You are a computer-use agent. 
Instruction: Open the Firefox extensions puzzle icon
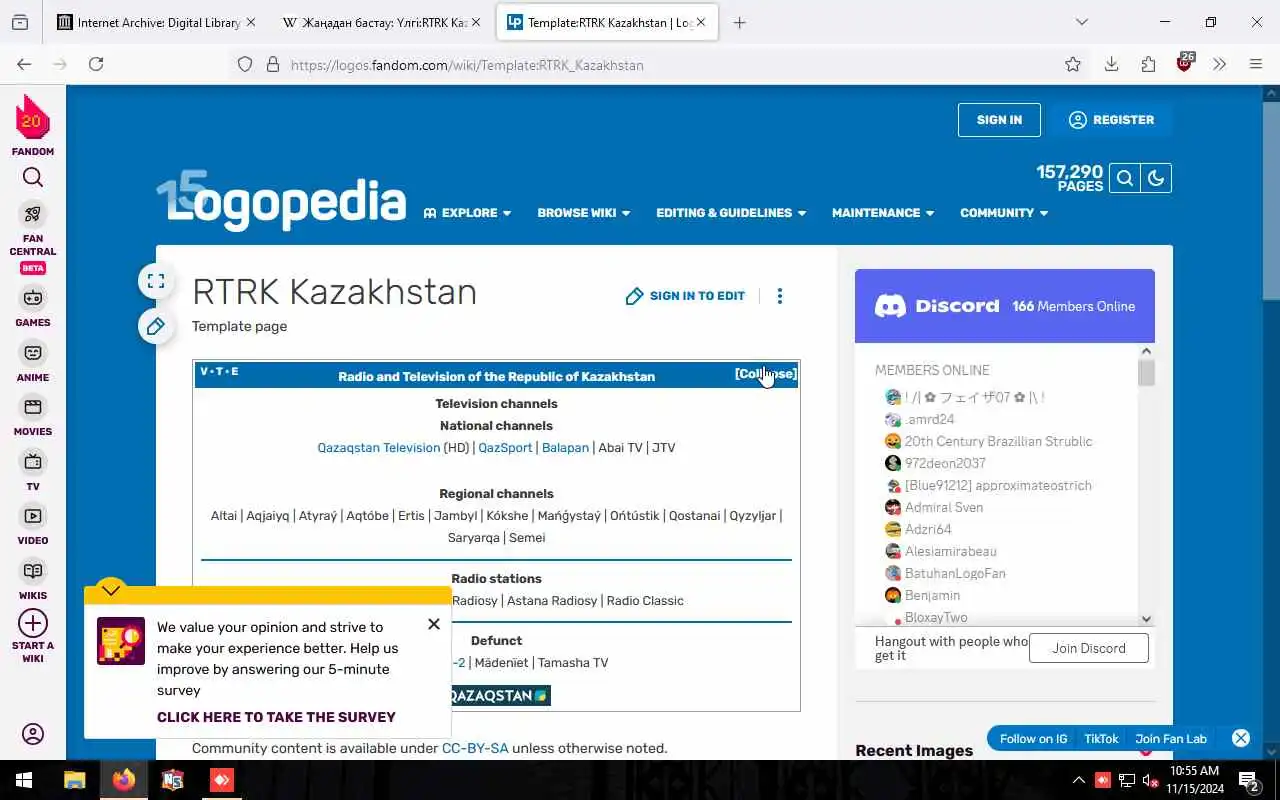(x=1148, y=64)
